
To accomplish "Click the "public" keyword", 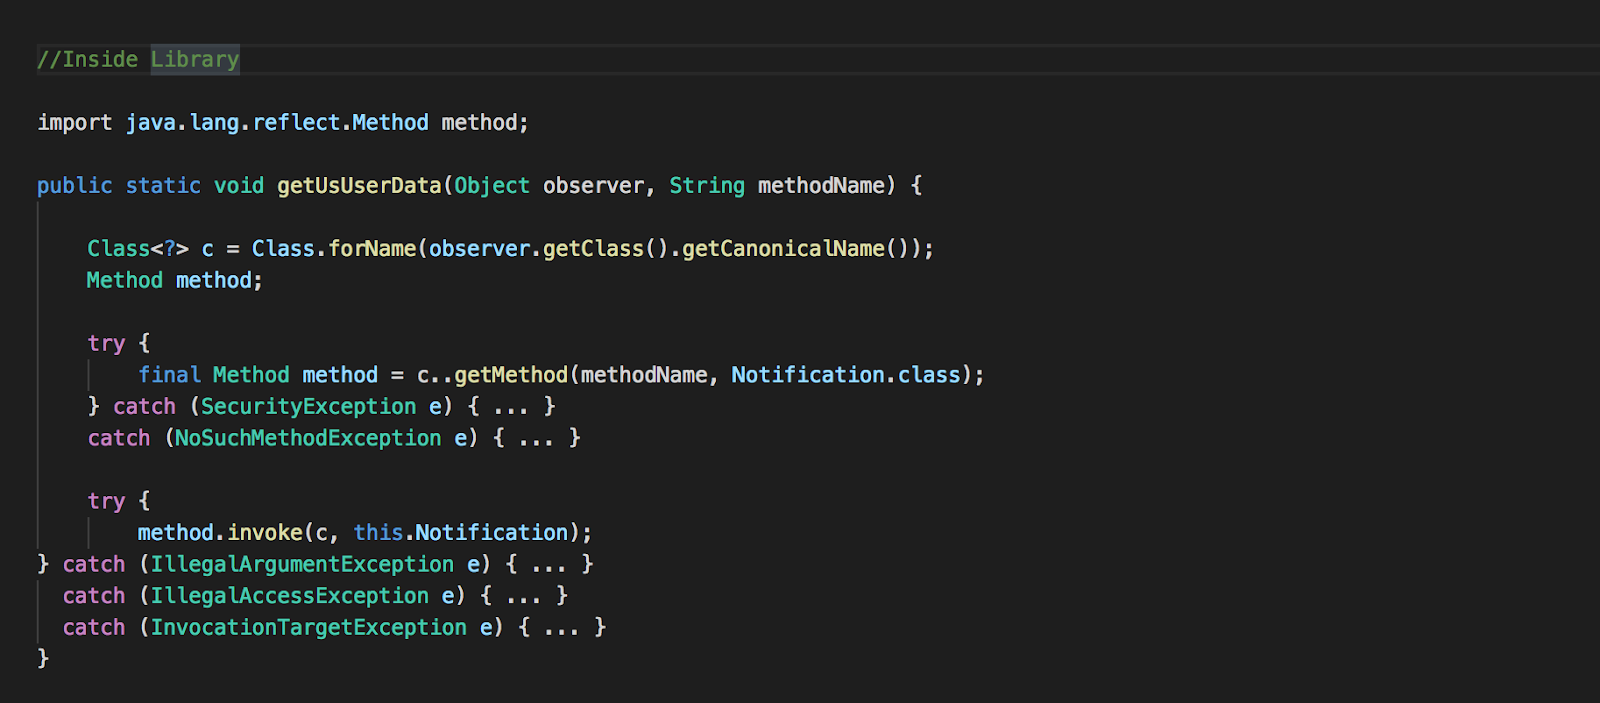I will [x=75, y=185].
